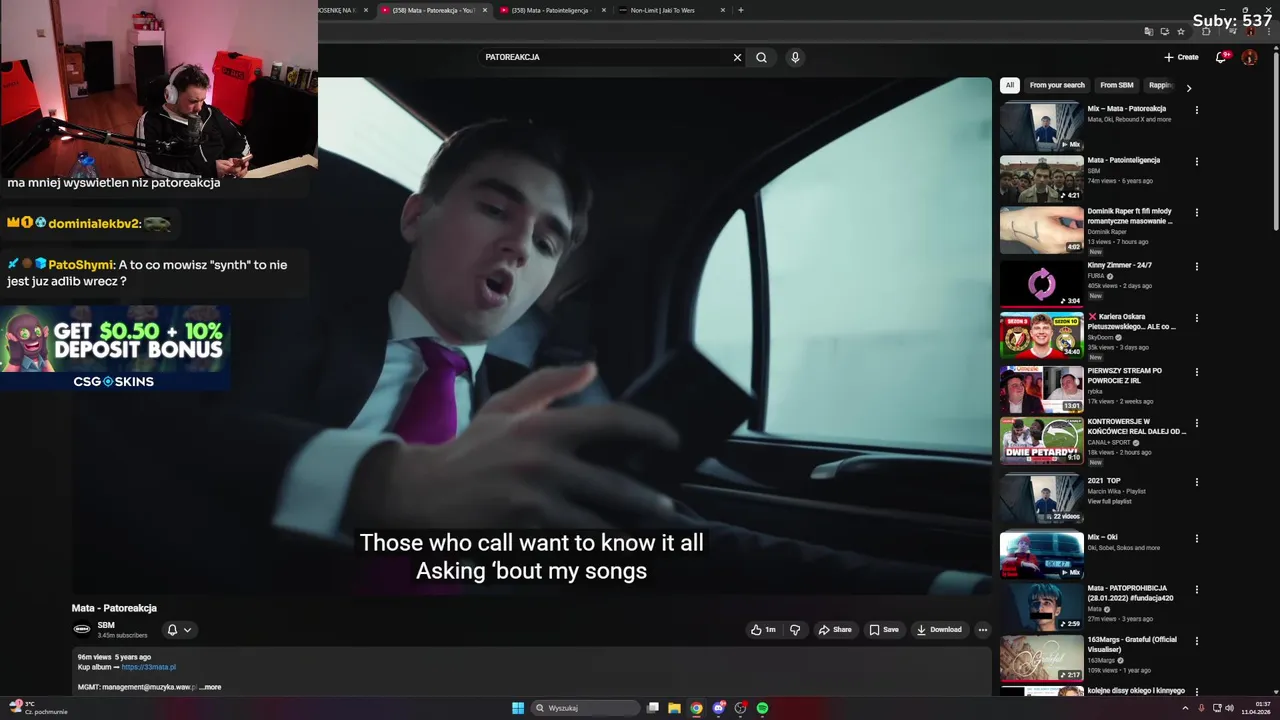1280x720 pixels.
Task: Click the YouTube search magnifier button
Action: click(x=761, y=57)
